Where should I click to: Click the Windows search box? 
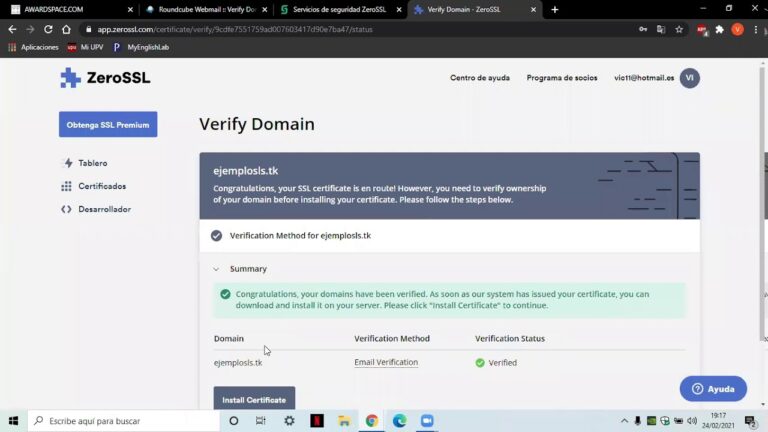(x=124, y=421)
